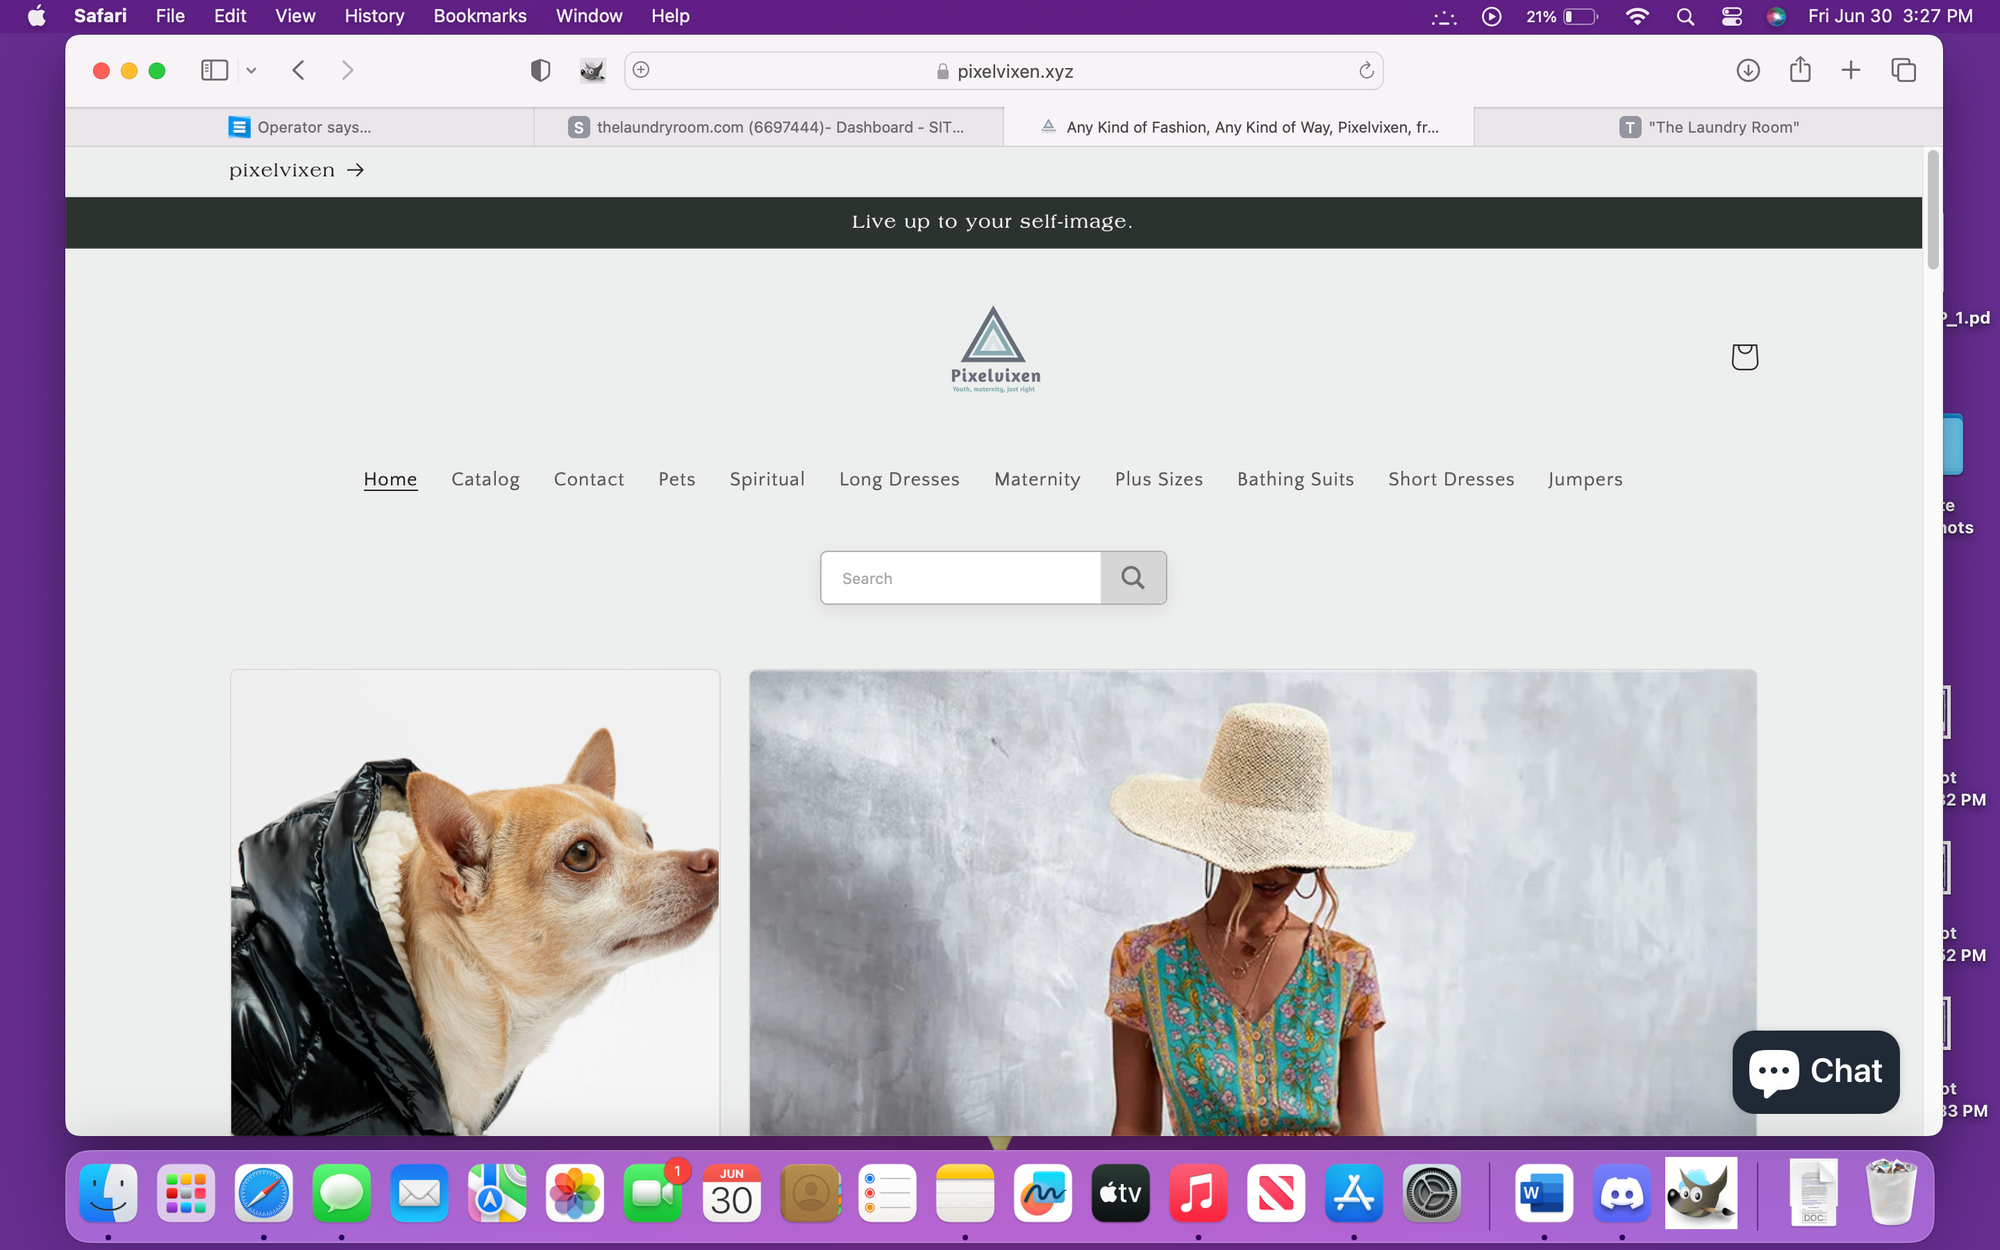Open Spotlight search in menu bar

1685,16
